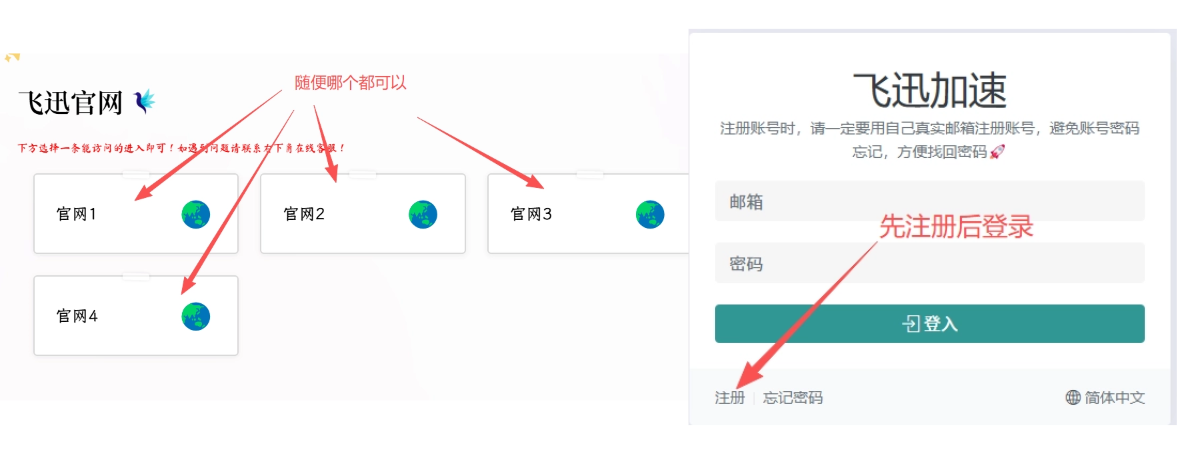
Task: Click the rocket emoji after 方便找回密码
Action: coord(997,152)
